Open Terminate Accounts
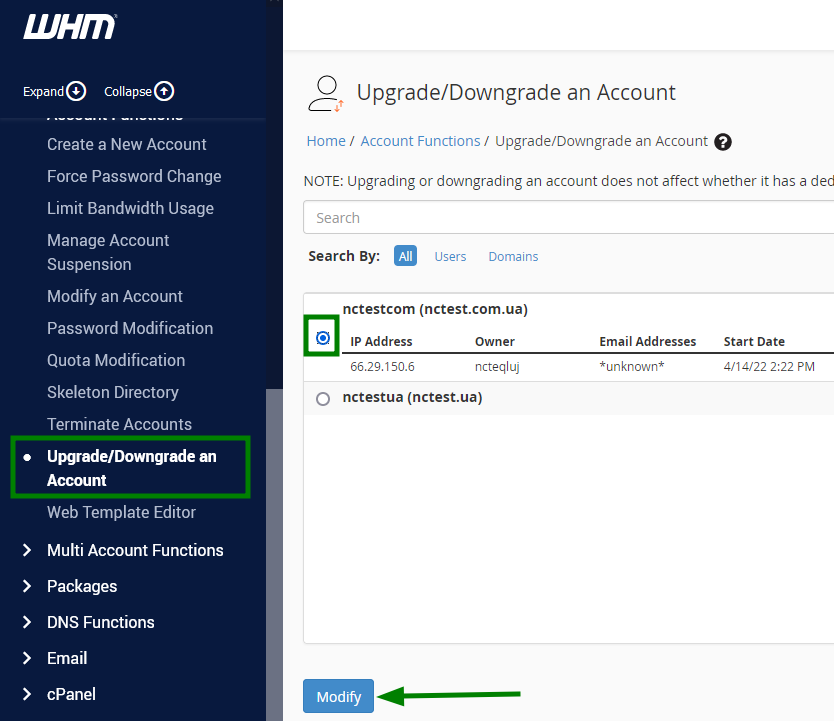The image size is (834, 721). coord(119,424)
